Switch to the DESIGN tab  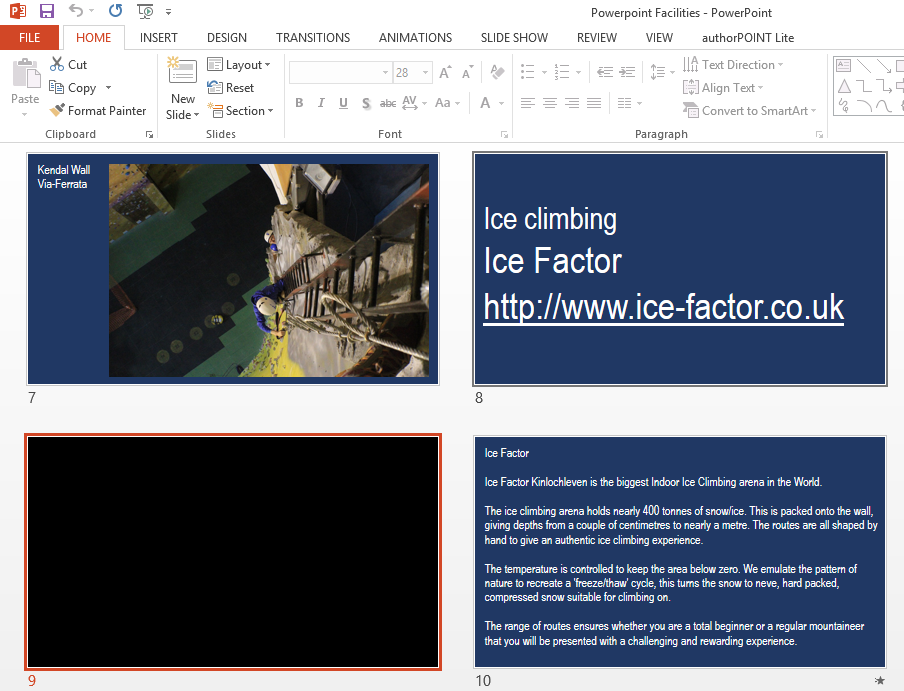227,37
